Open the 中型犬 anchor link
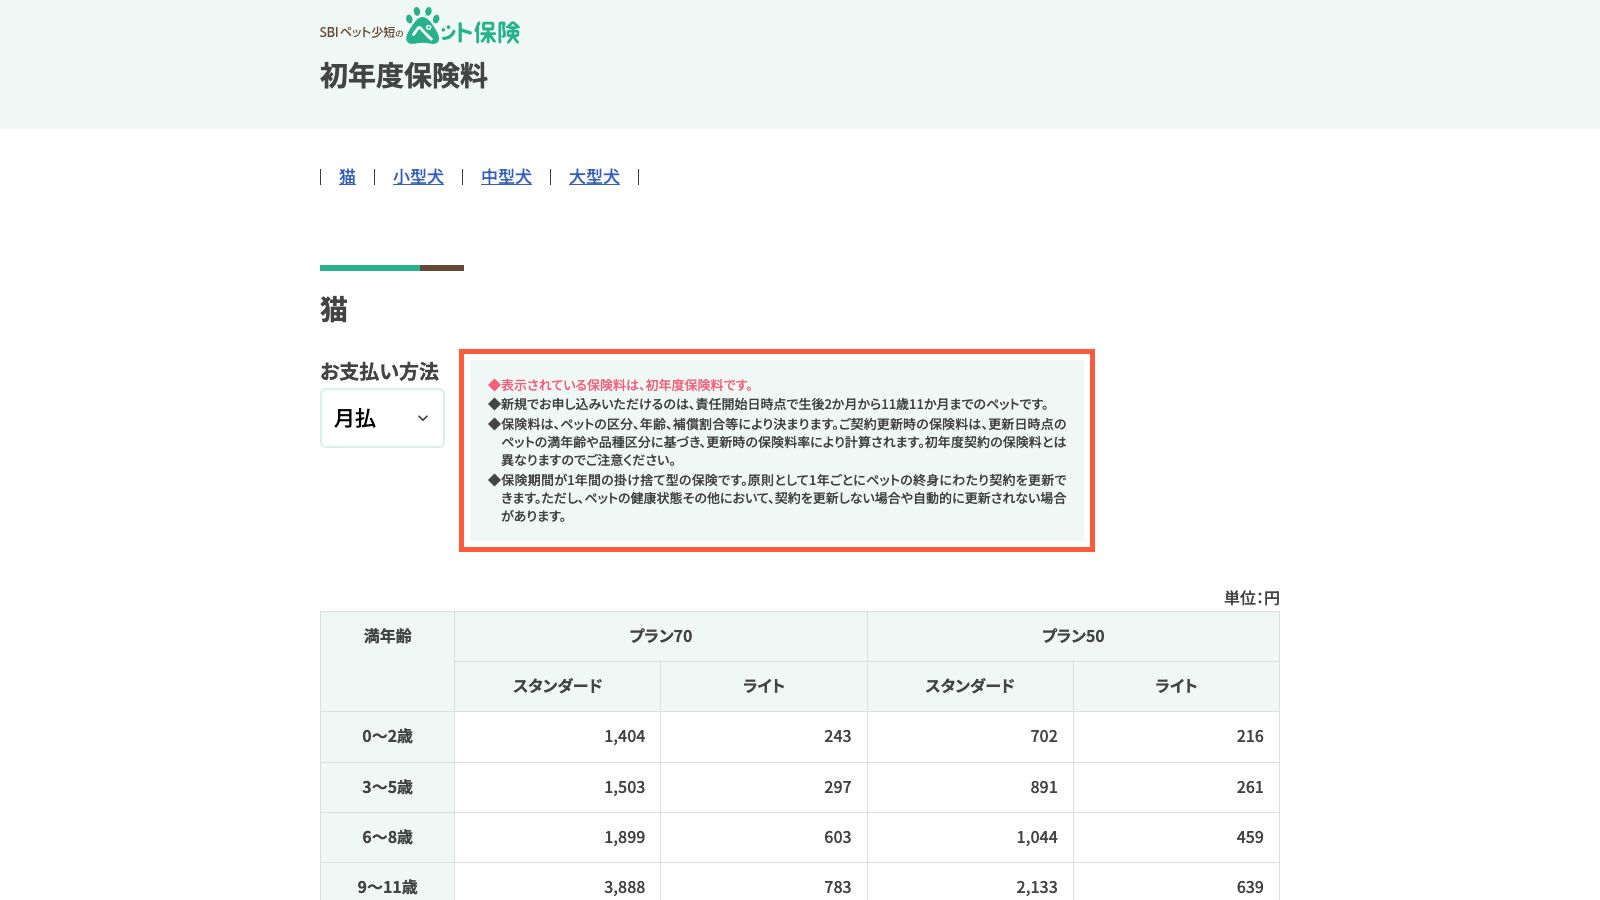Screen dimensions: 1600x900 (506, 177)
